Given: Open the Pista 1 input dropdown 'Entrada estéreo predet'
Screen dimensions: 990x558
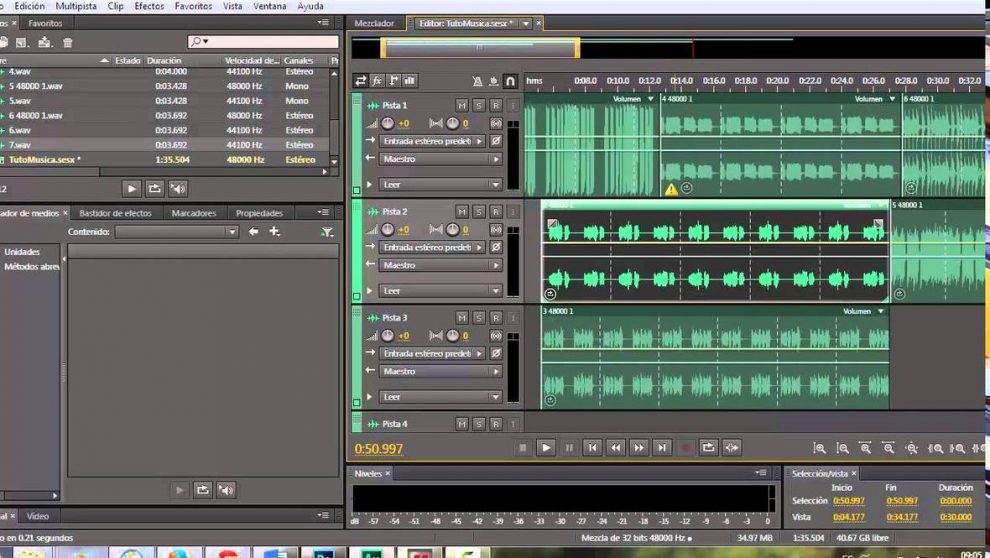Looking at the screenshot, I should click(x=432, y=141).
